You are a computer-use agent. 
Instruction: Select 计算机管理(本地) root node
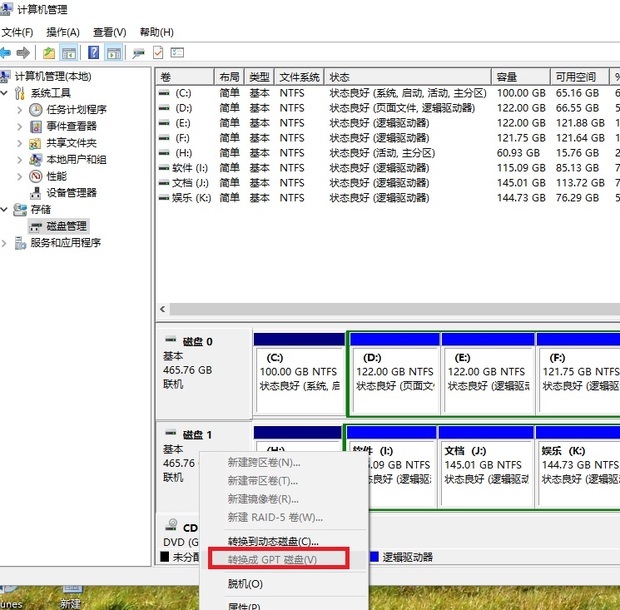(x=53, y=76)
